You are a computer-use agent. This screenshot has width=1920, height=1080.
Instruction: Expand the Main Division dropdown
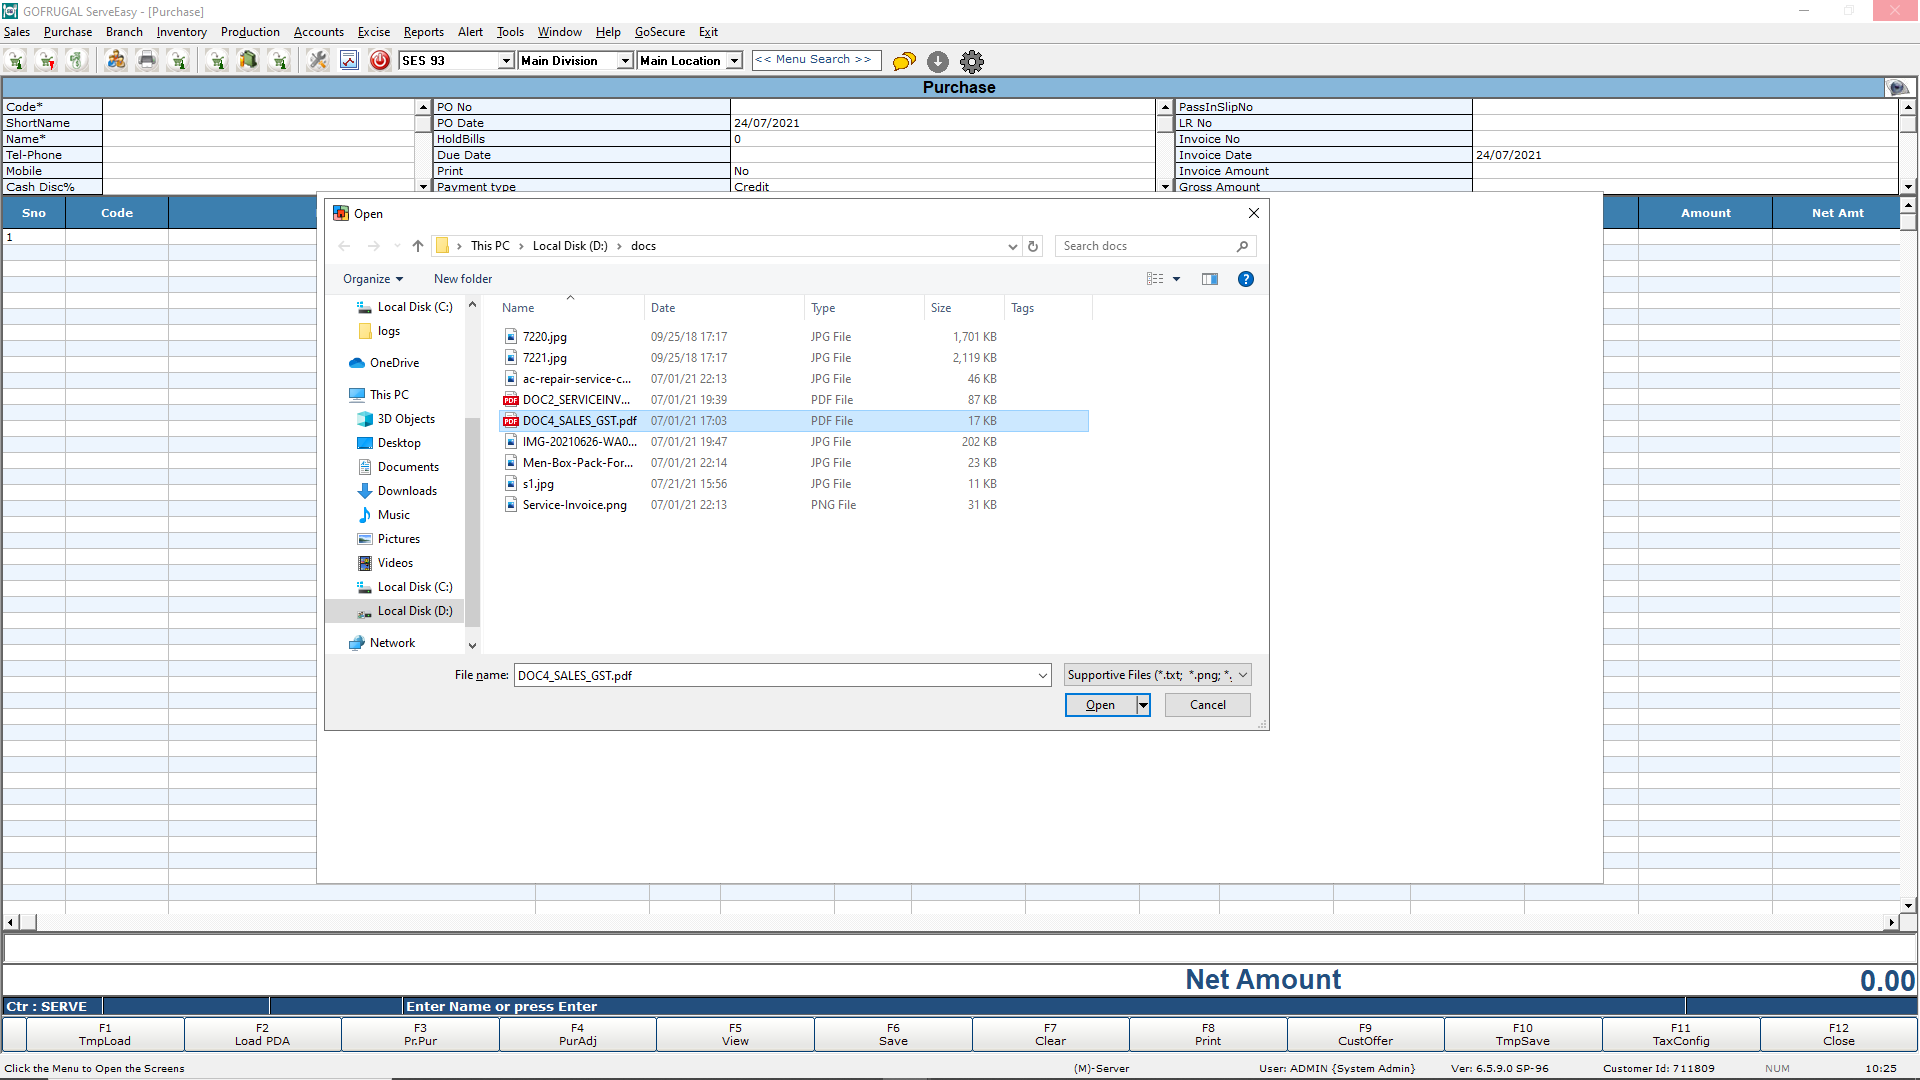point(625,61)
